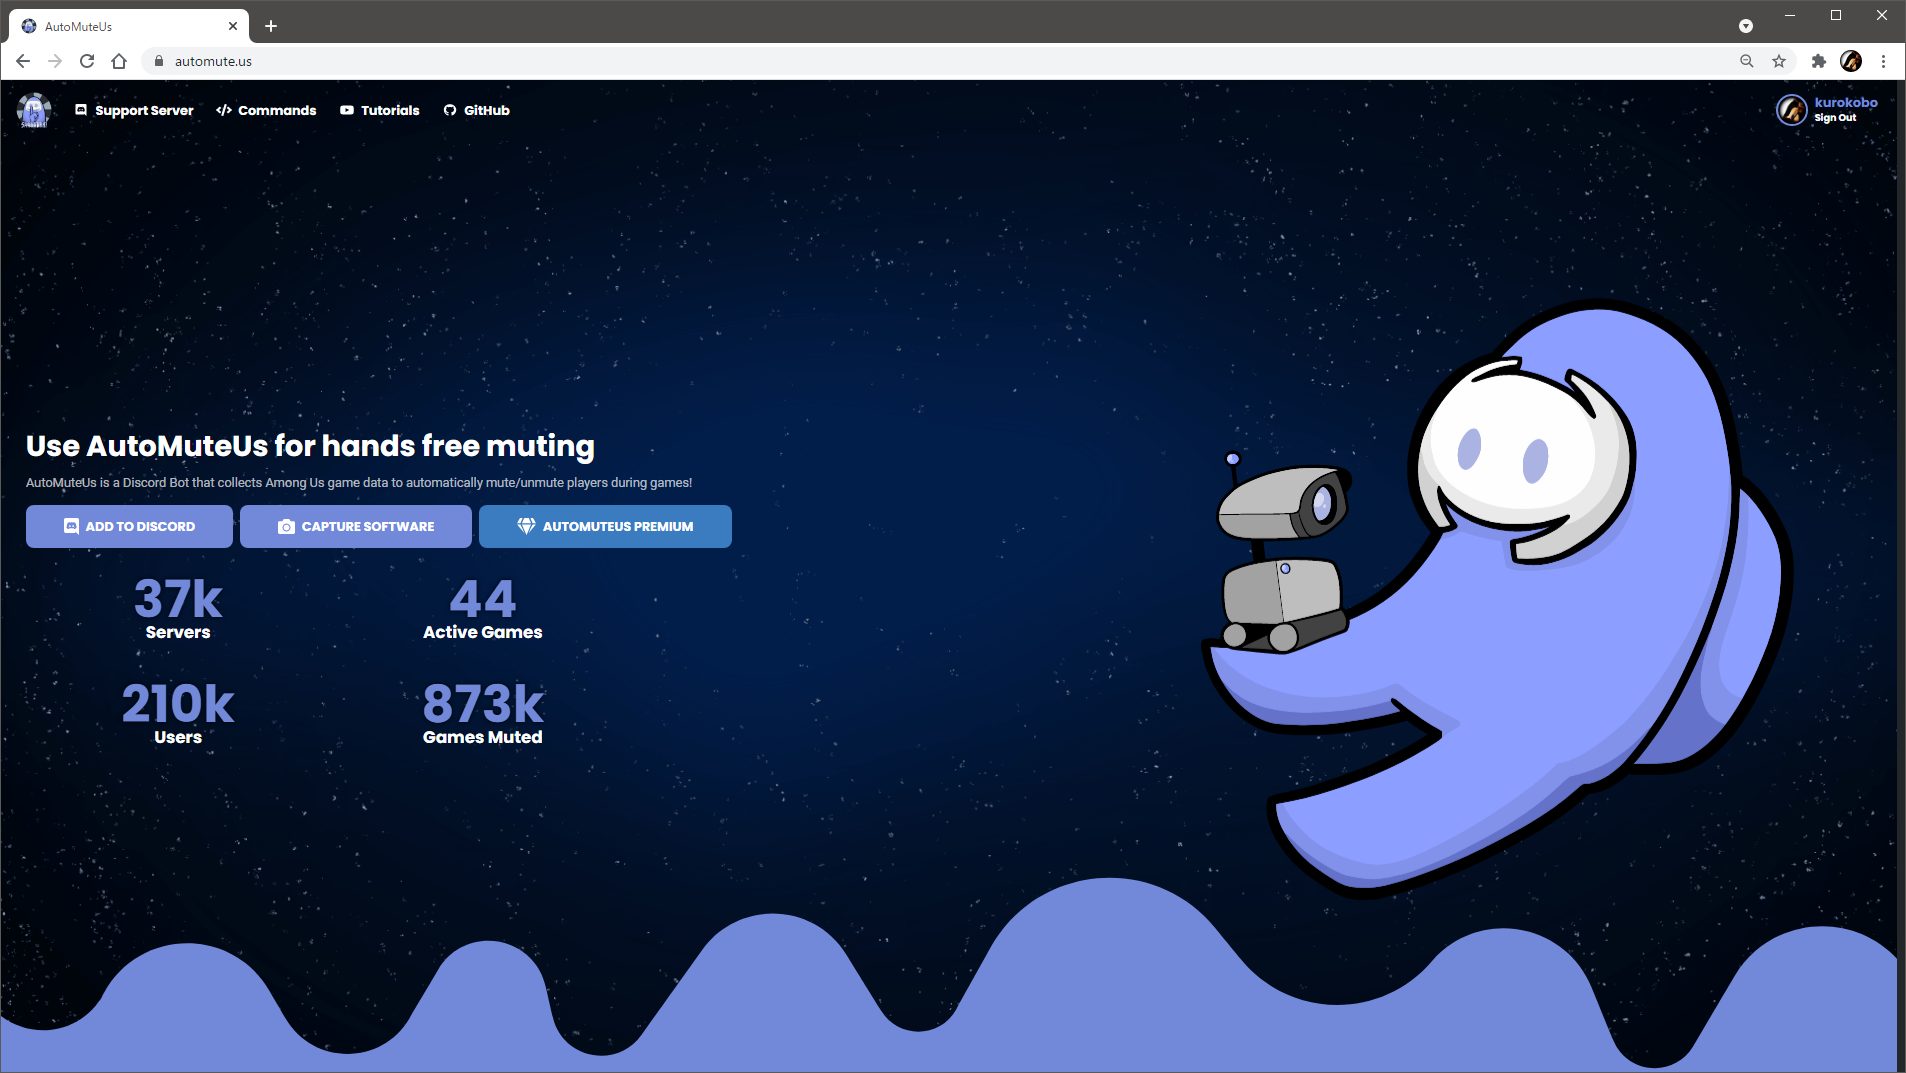Click the Add to Discord button
The height and width of the screenshot is (1073, 1906).
coord(129,527)
